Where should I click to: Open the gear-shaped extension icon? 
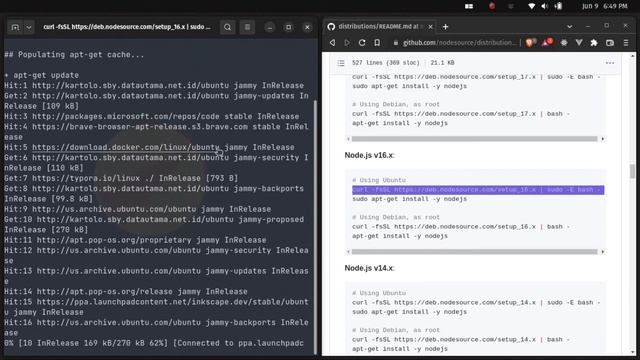(x=564, y=42)
